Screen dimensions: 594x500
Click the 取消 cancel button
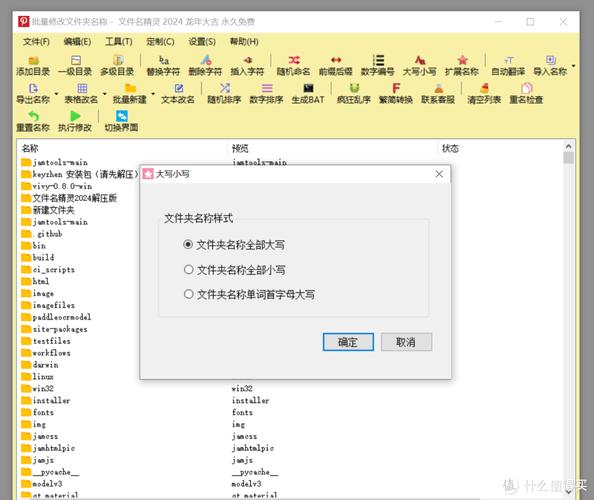pos(406,342)
